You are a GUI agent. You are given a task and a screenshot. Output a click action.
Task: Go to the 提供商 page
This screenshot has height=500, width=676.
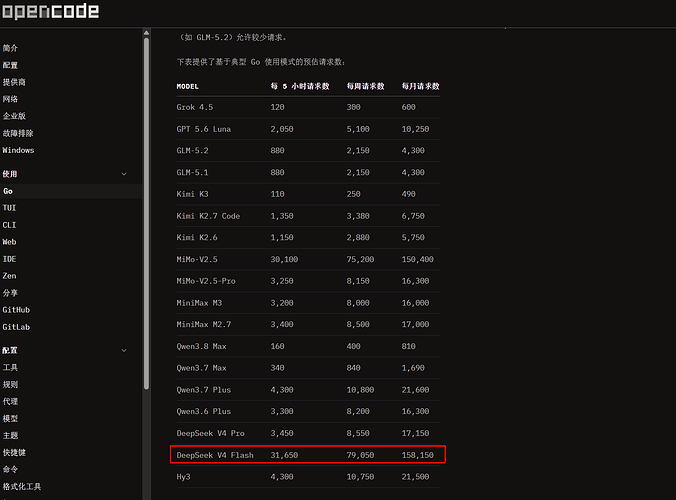pos(14,82)
